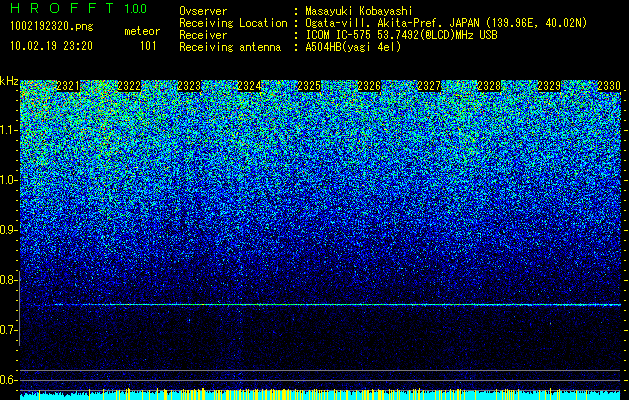Click the 0.7 kHz axis label

9,330
